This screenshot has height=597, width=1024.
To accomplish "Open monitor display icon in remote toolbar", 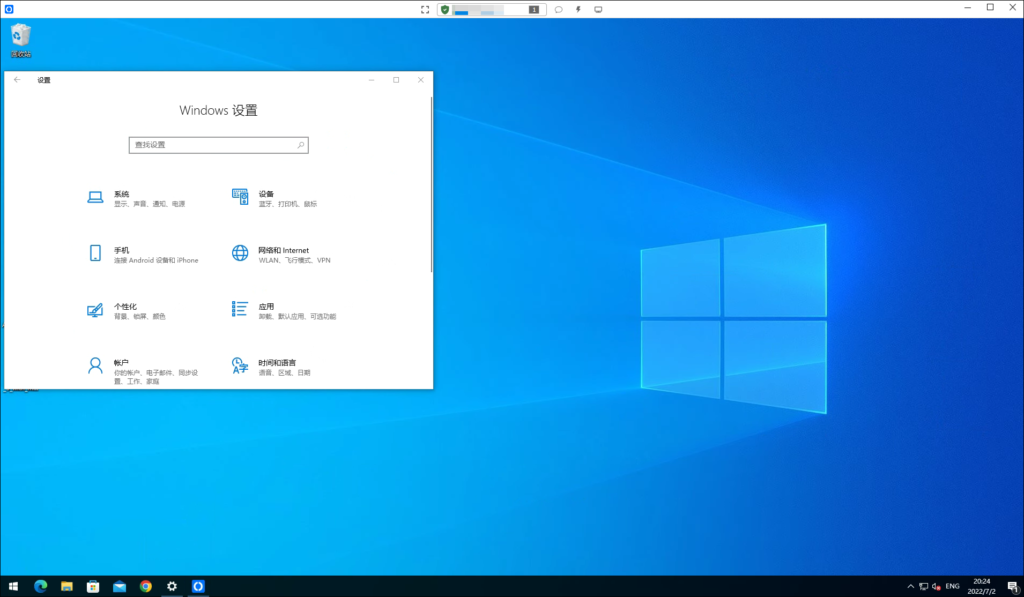I will click(x=598, y=9).
